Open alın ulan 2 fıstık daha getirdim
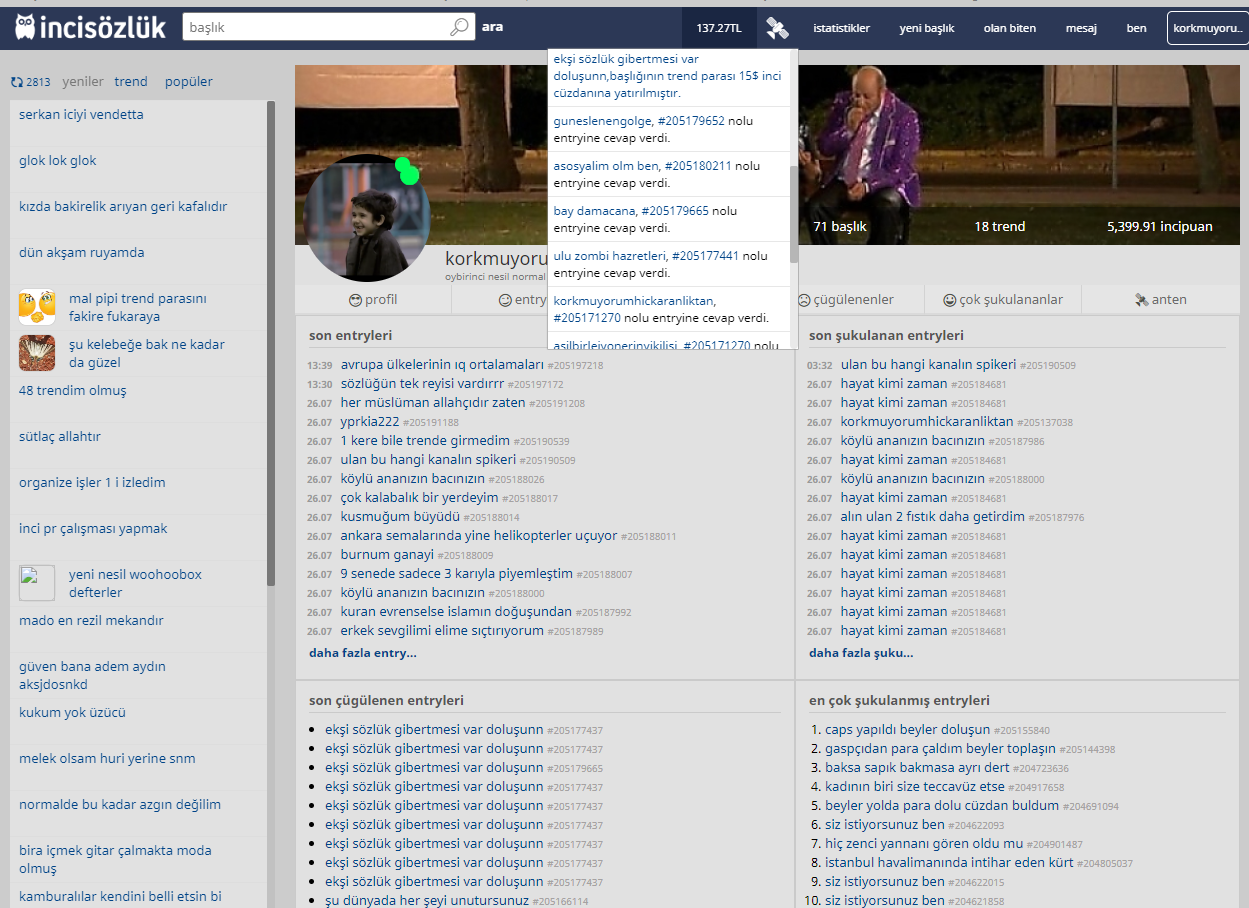This screenshot has width=1249, height=908. (933, 517)
